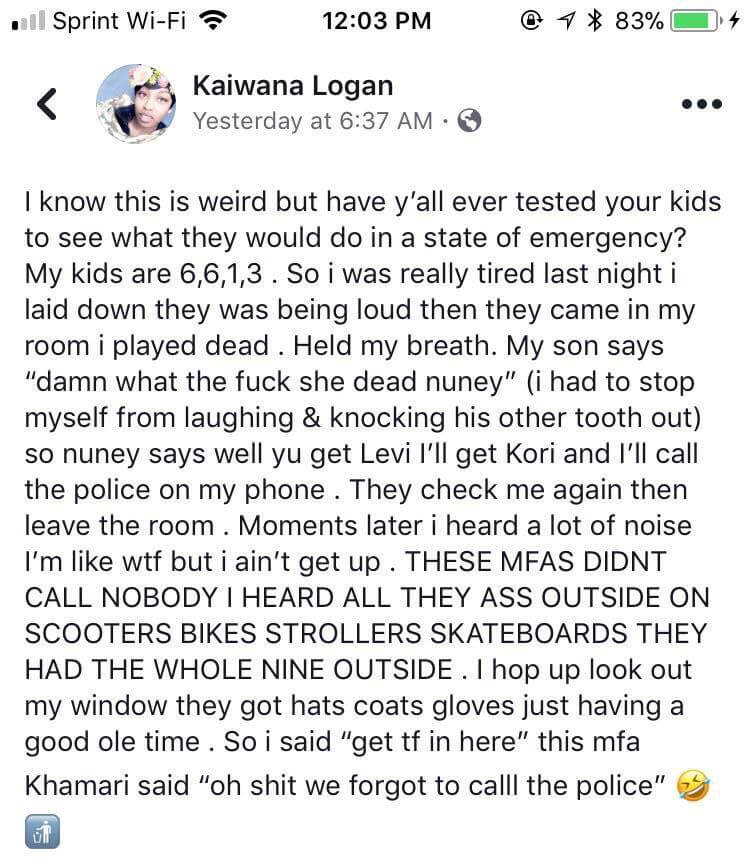This screenshot has width=750, height=868.
Task: Tap the back chevron arrow
Action: coord(44,105)
